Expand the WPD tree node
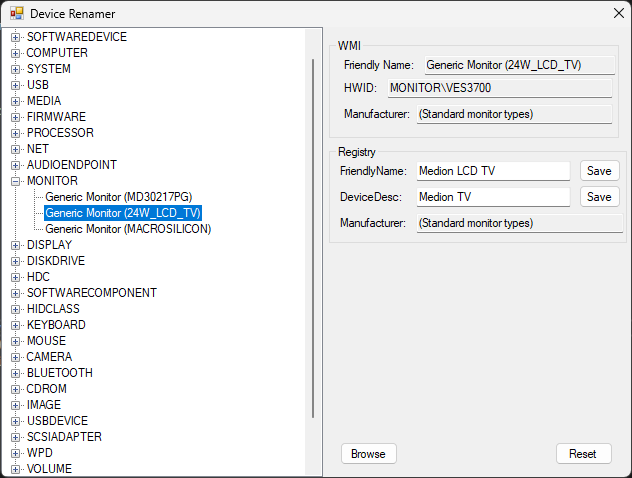632x478 pixels. pyautogui.click(x=15, y=453)
